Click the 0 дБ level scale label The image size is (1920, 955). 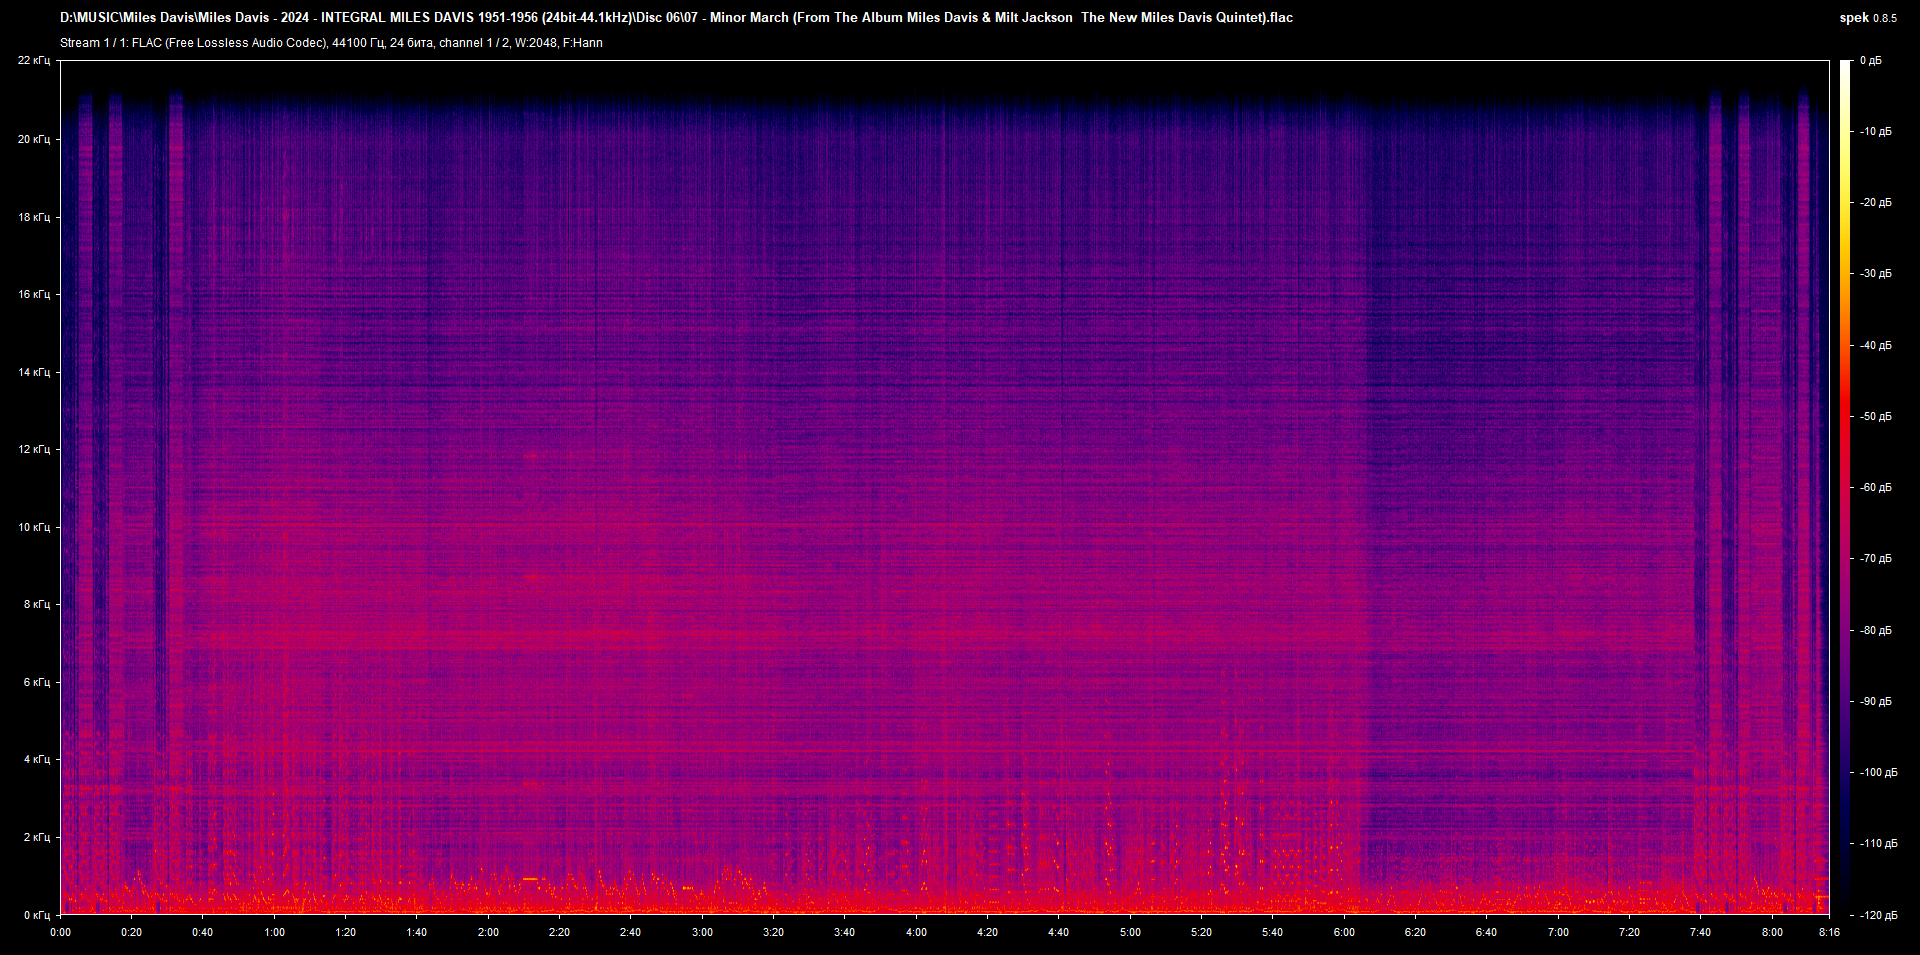click(1871, 61)
